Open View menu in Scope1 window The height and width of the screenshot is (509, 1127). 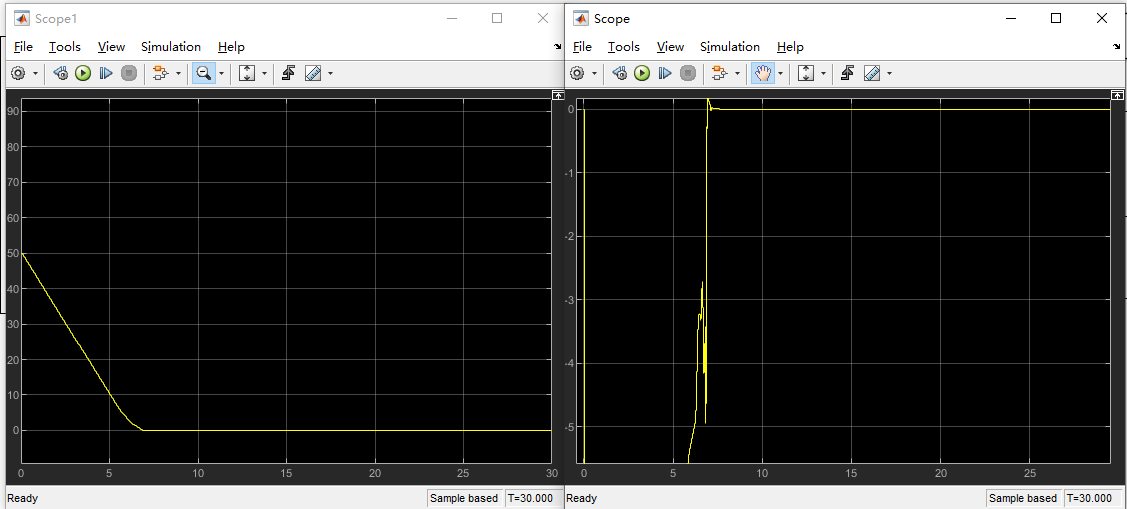click(111, 47)
